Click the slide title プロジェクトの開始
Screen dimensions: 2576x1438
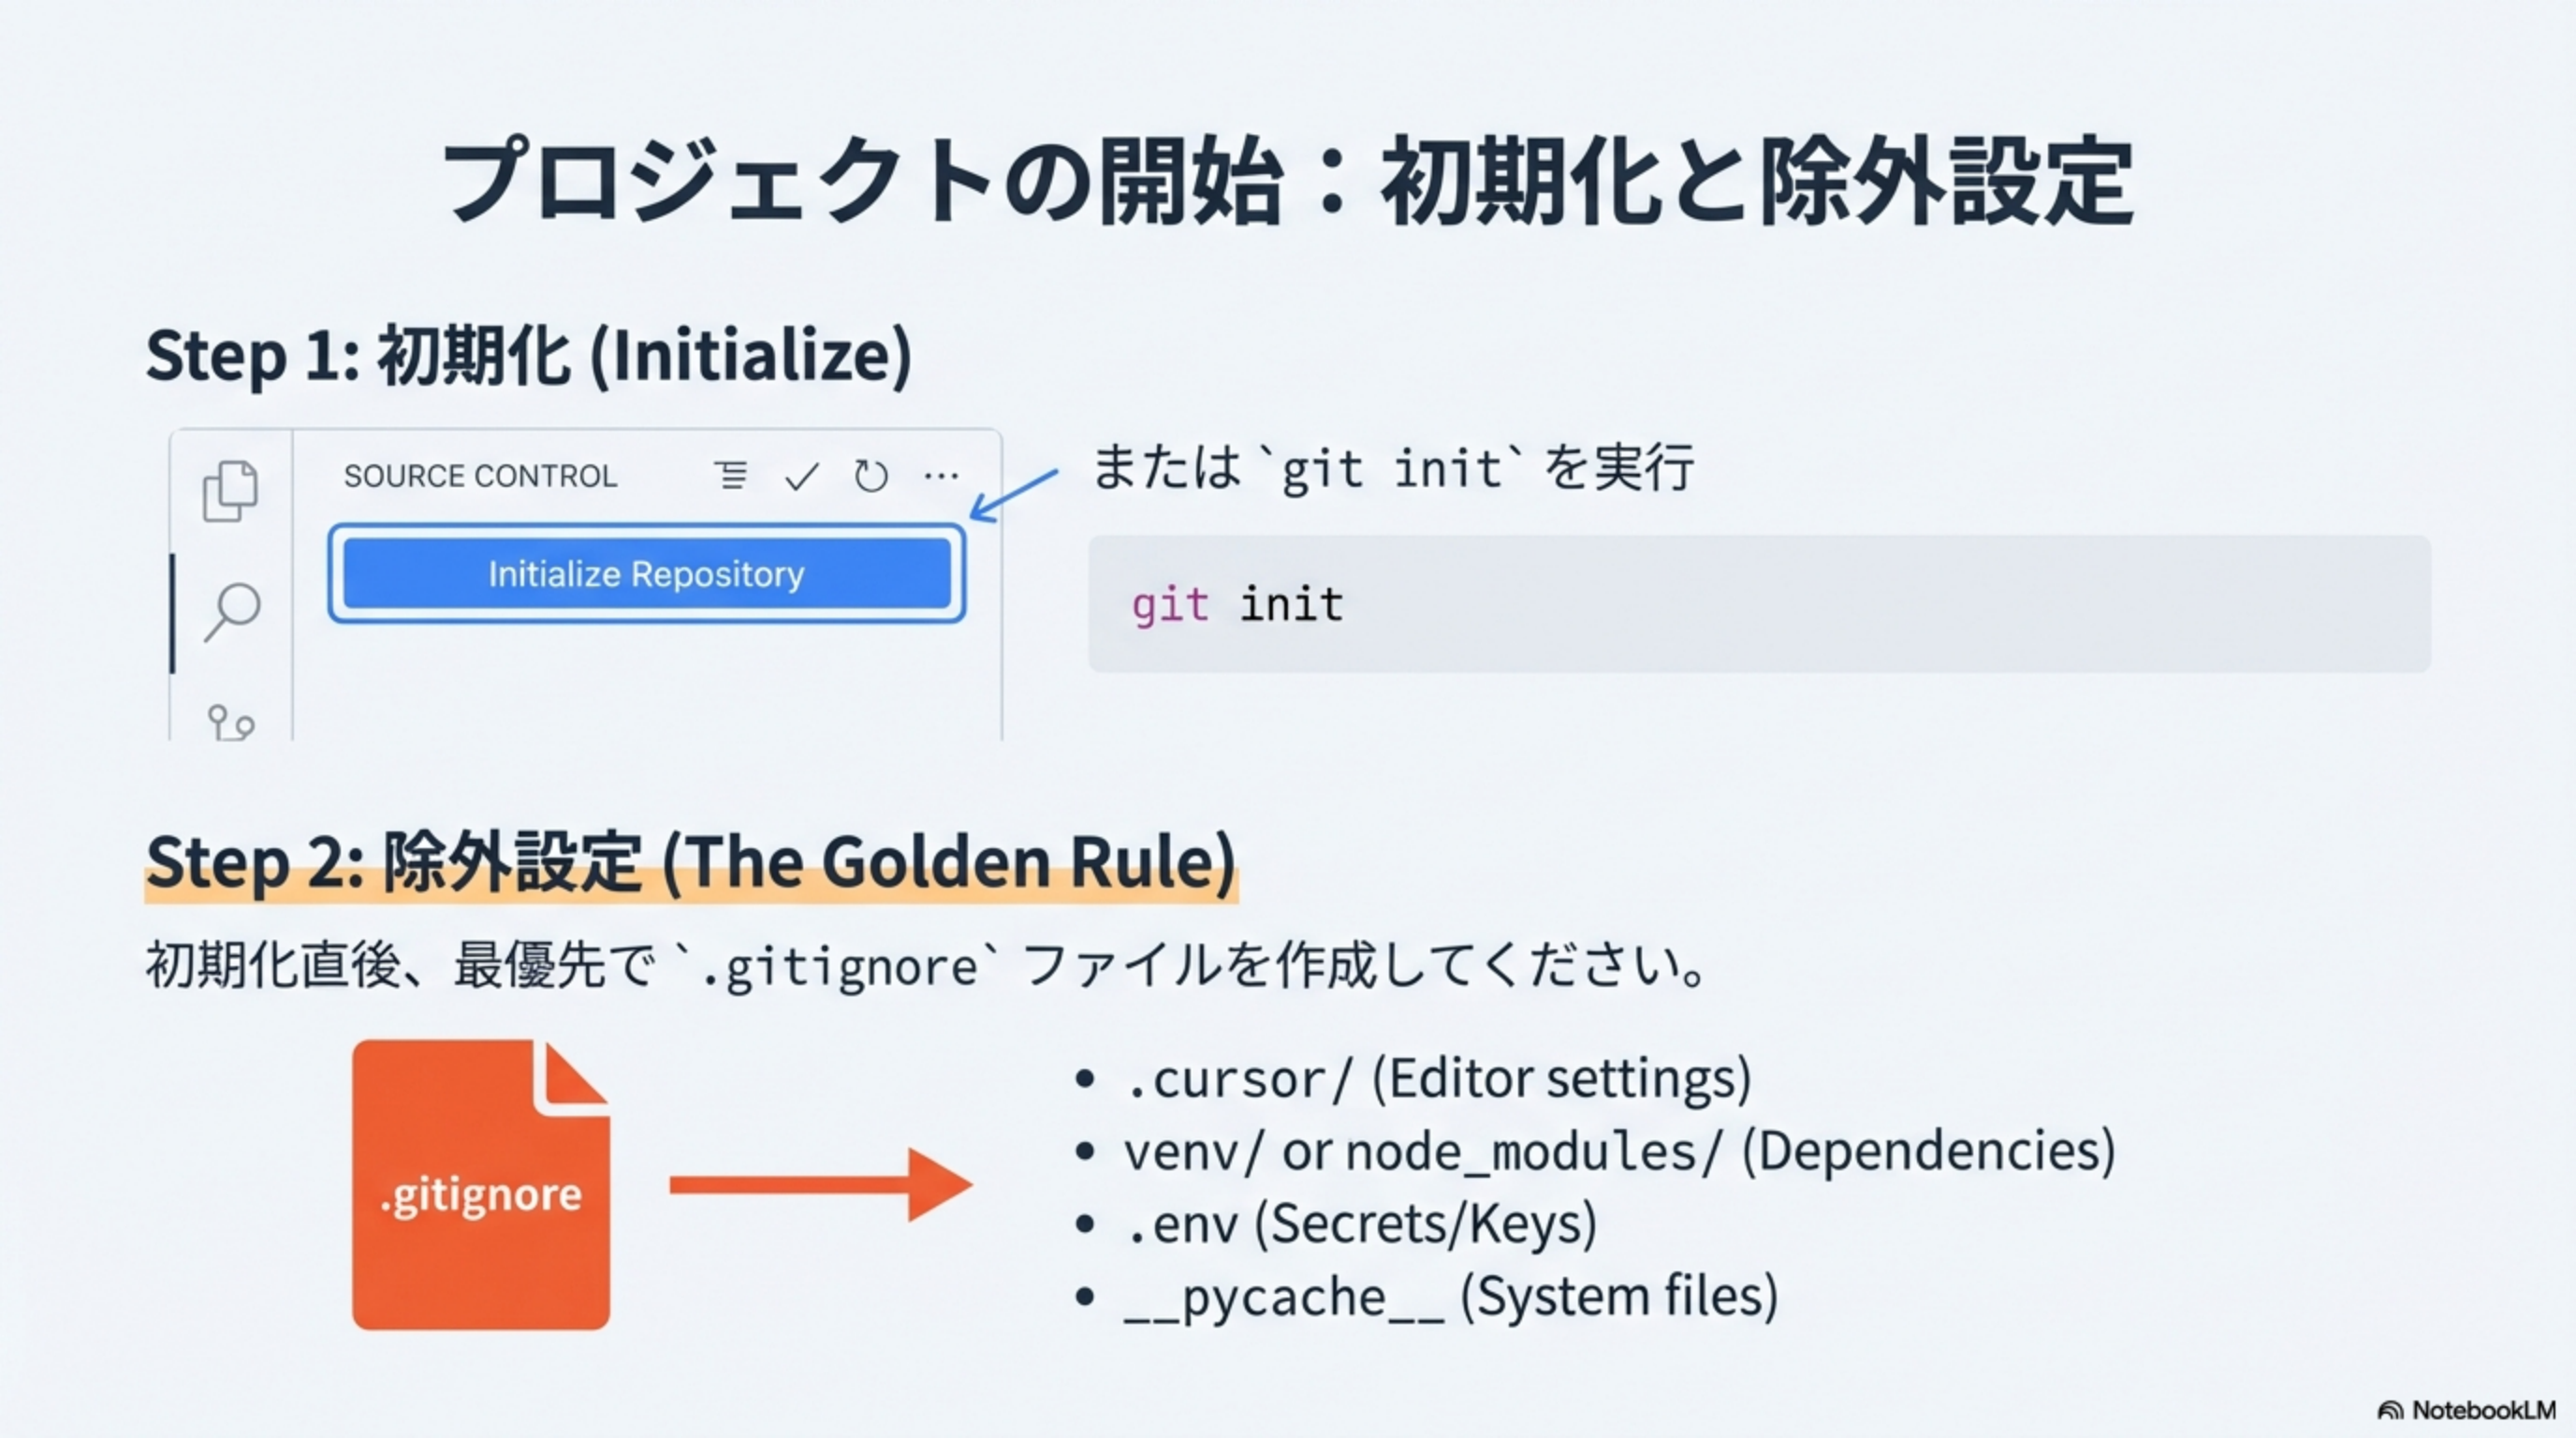point(1288,182)
